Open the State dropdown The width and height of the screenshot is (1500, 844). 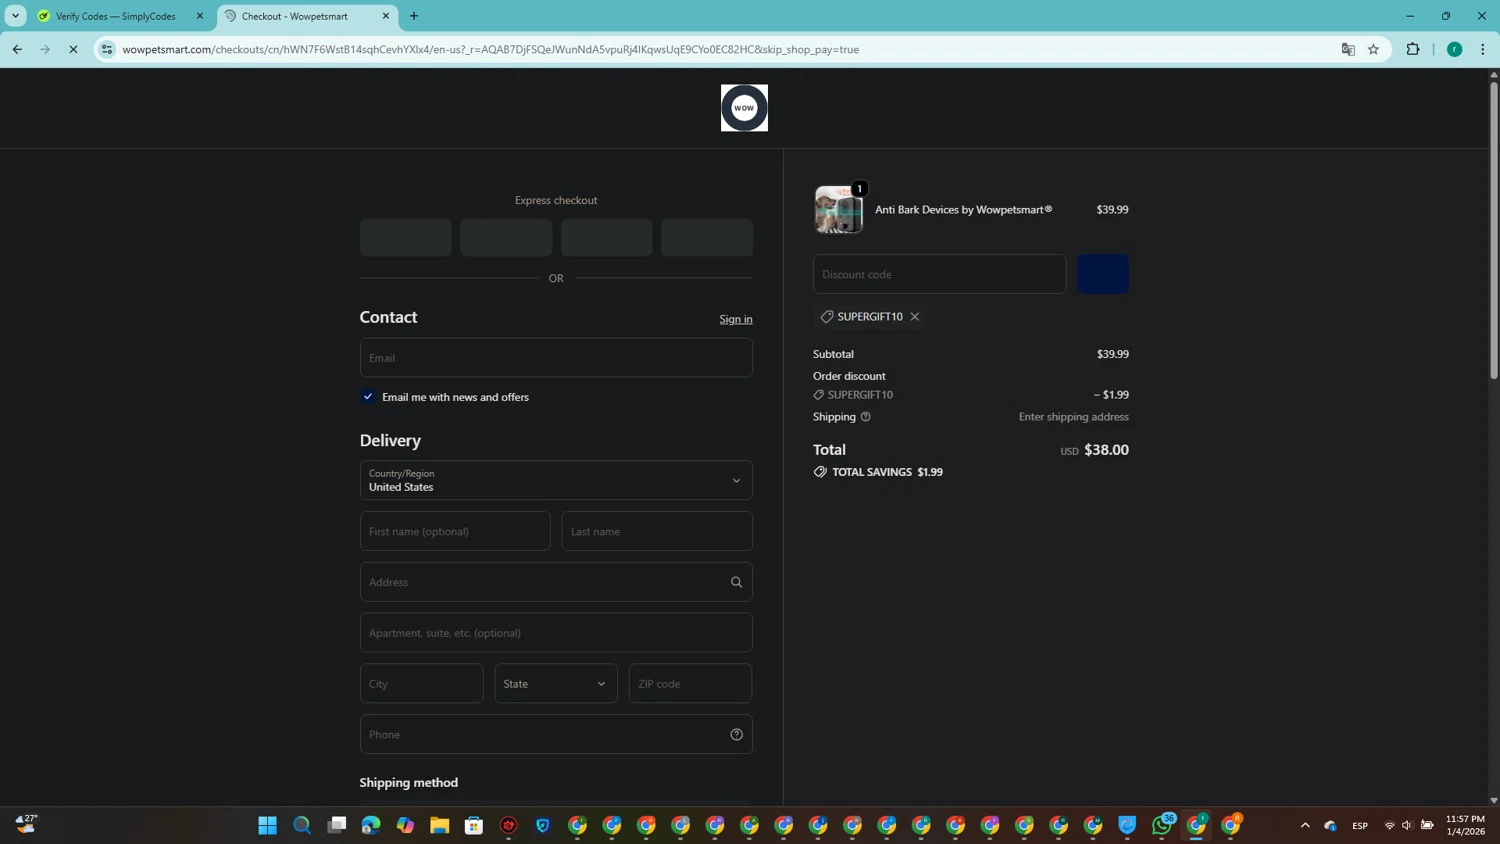tap(556, 684)
